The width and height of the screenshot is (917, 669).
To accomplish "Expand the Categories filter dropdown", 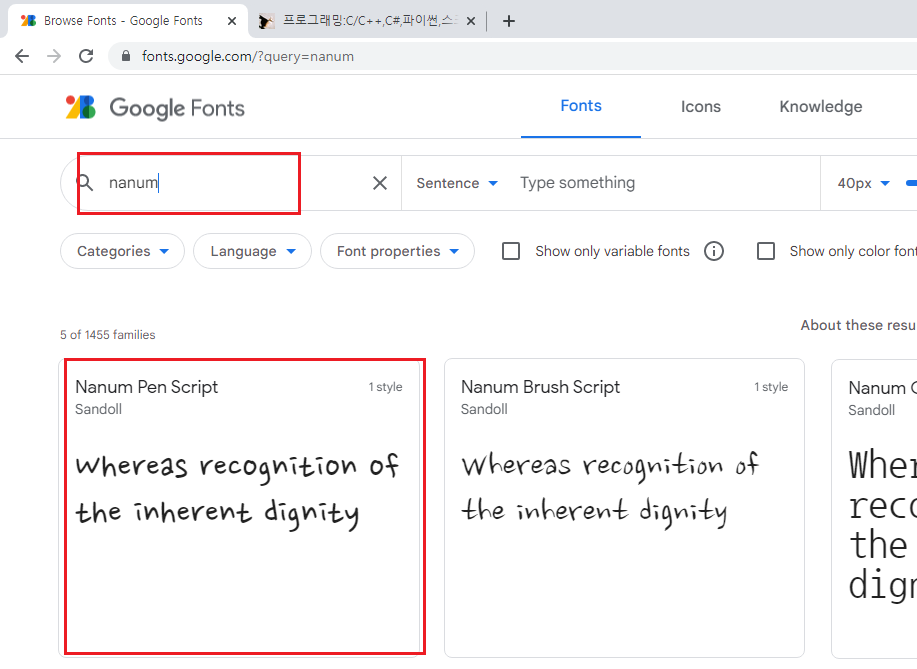I will [x=122, y=251].
